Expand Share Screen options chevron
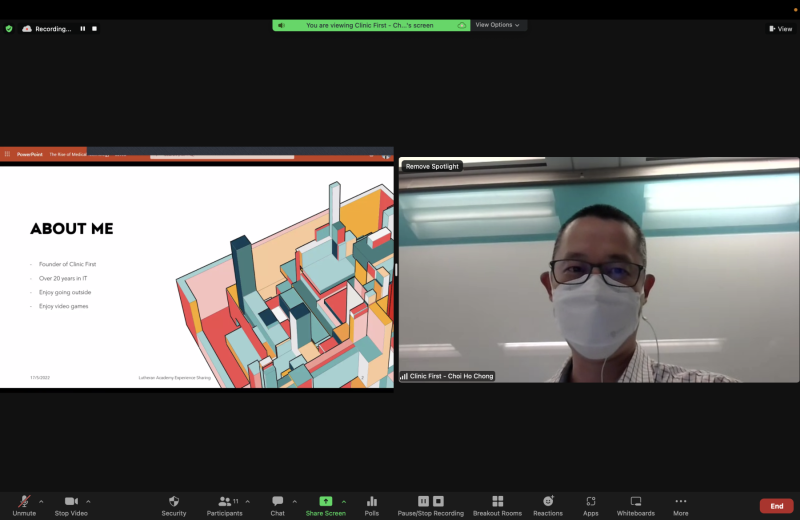Image resolution: width=800 pixels, height=520 pixels. [344, 502]
